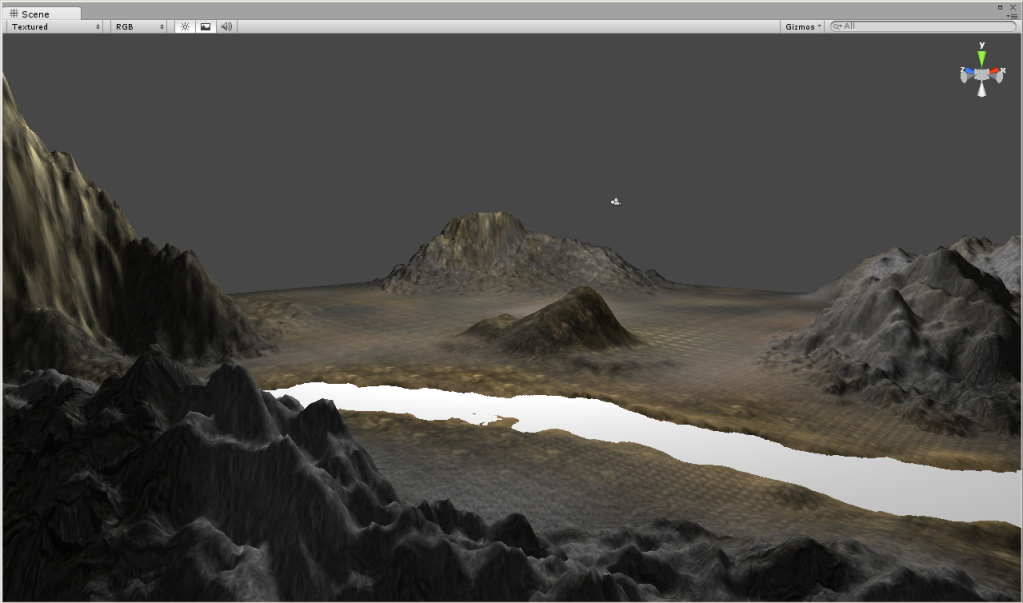Open the RGB render mode dropdown
This screenshot has height=603, width=1023.
coord(138,27)
